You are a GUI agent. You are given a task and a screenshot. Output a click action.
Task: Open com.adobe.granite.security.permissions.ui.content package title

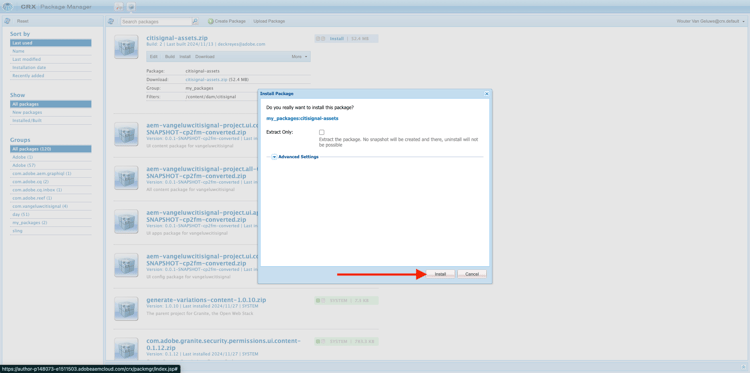[x=223, y=344]
